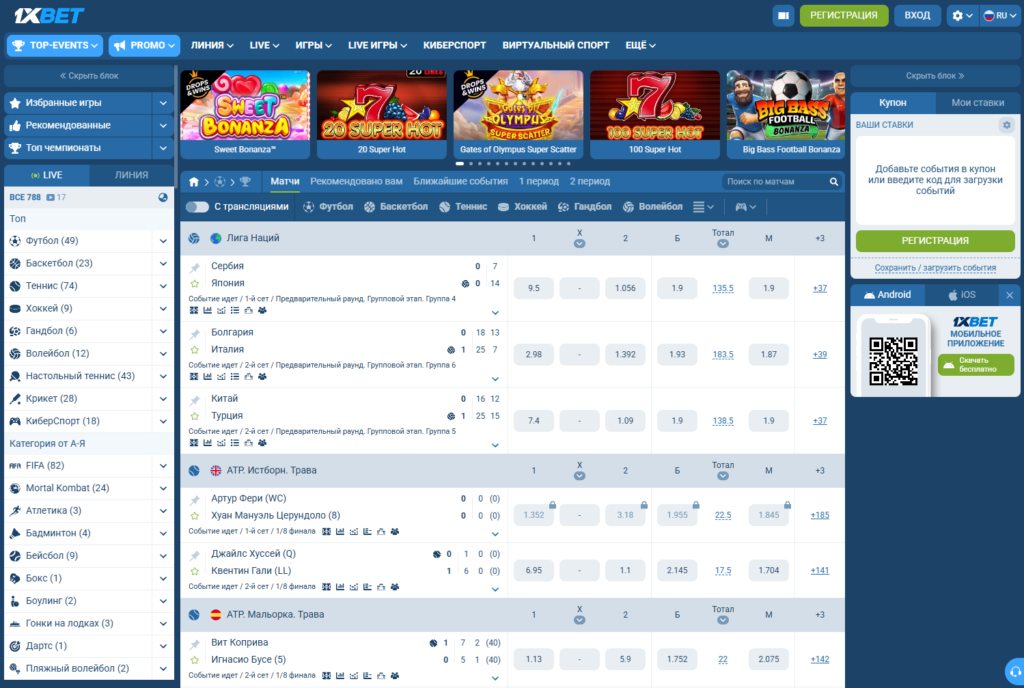Open the RU language flag selector

[999, 16]
